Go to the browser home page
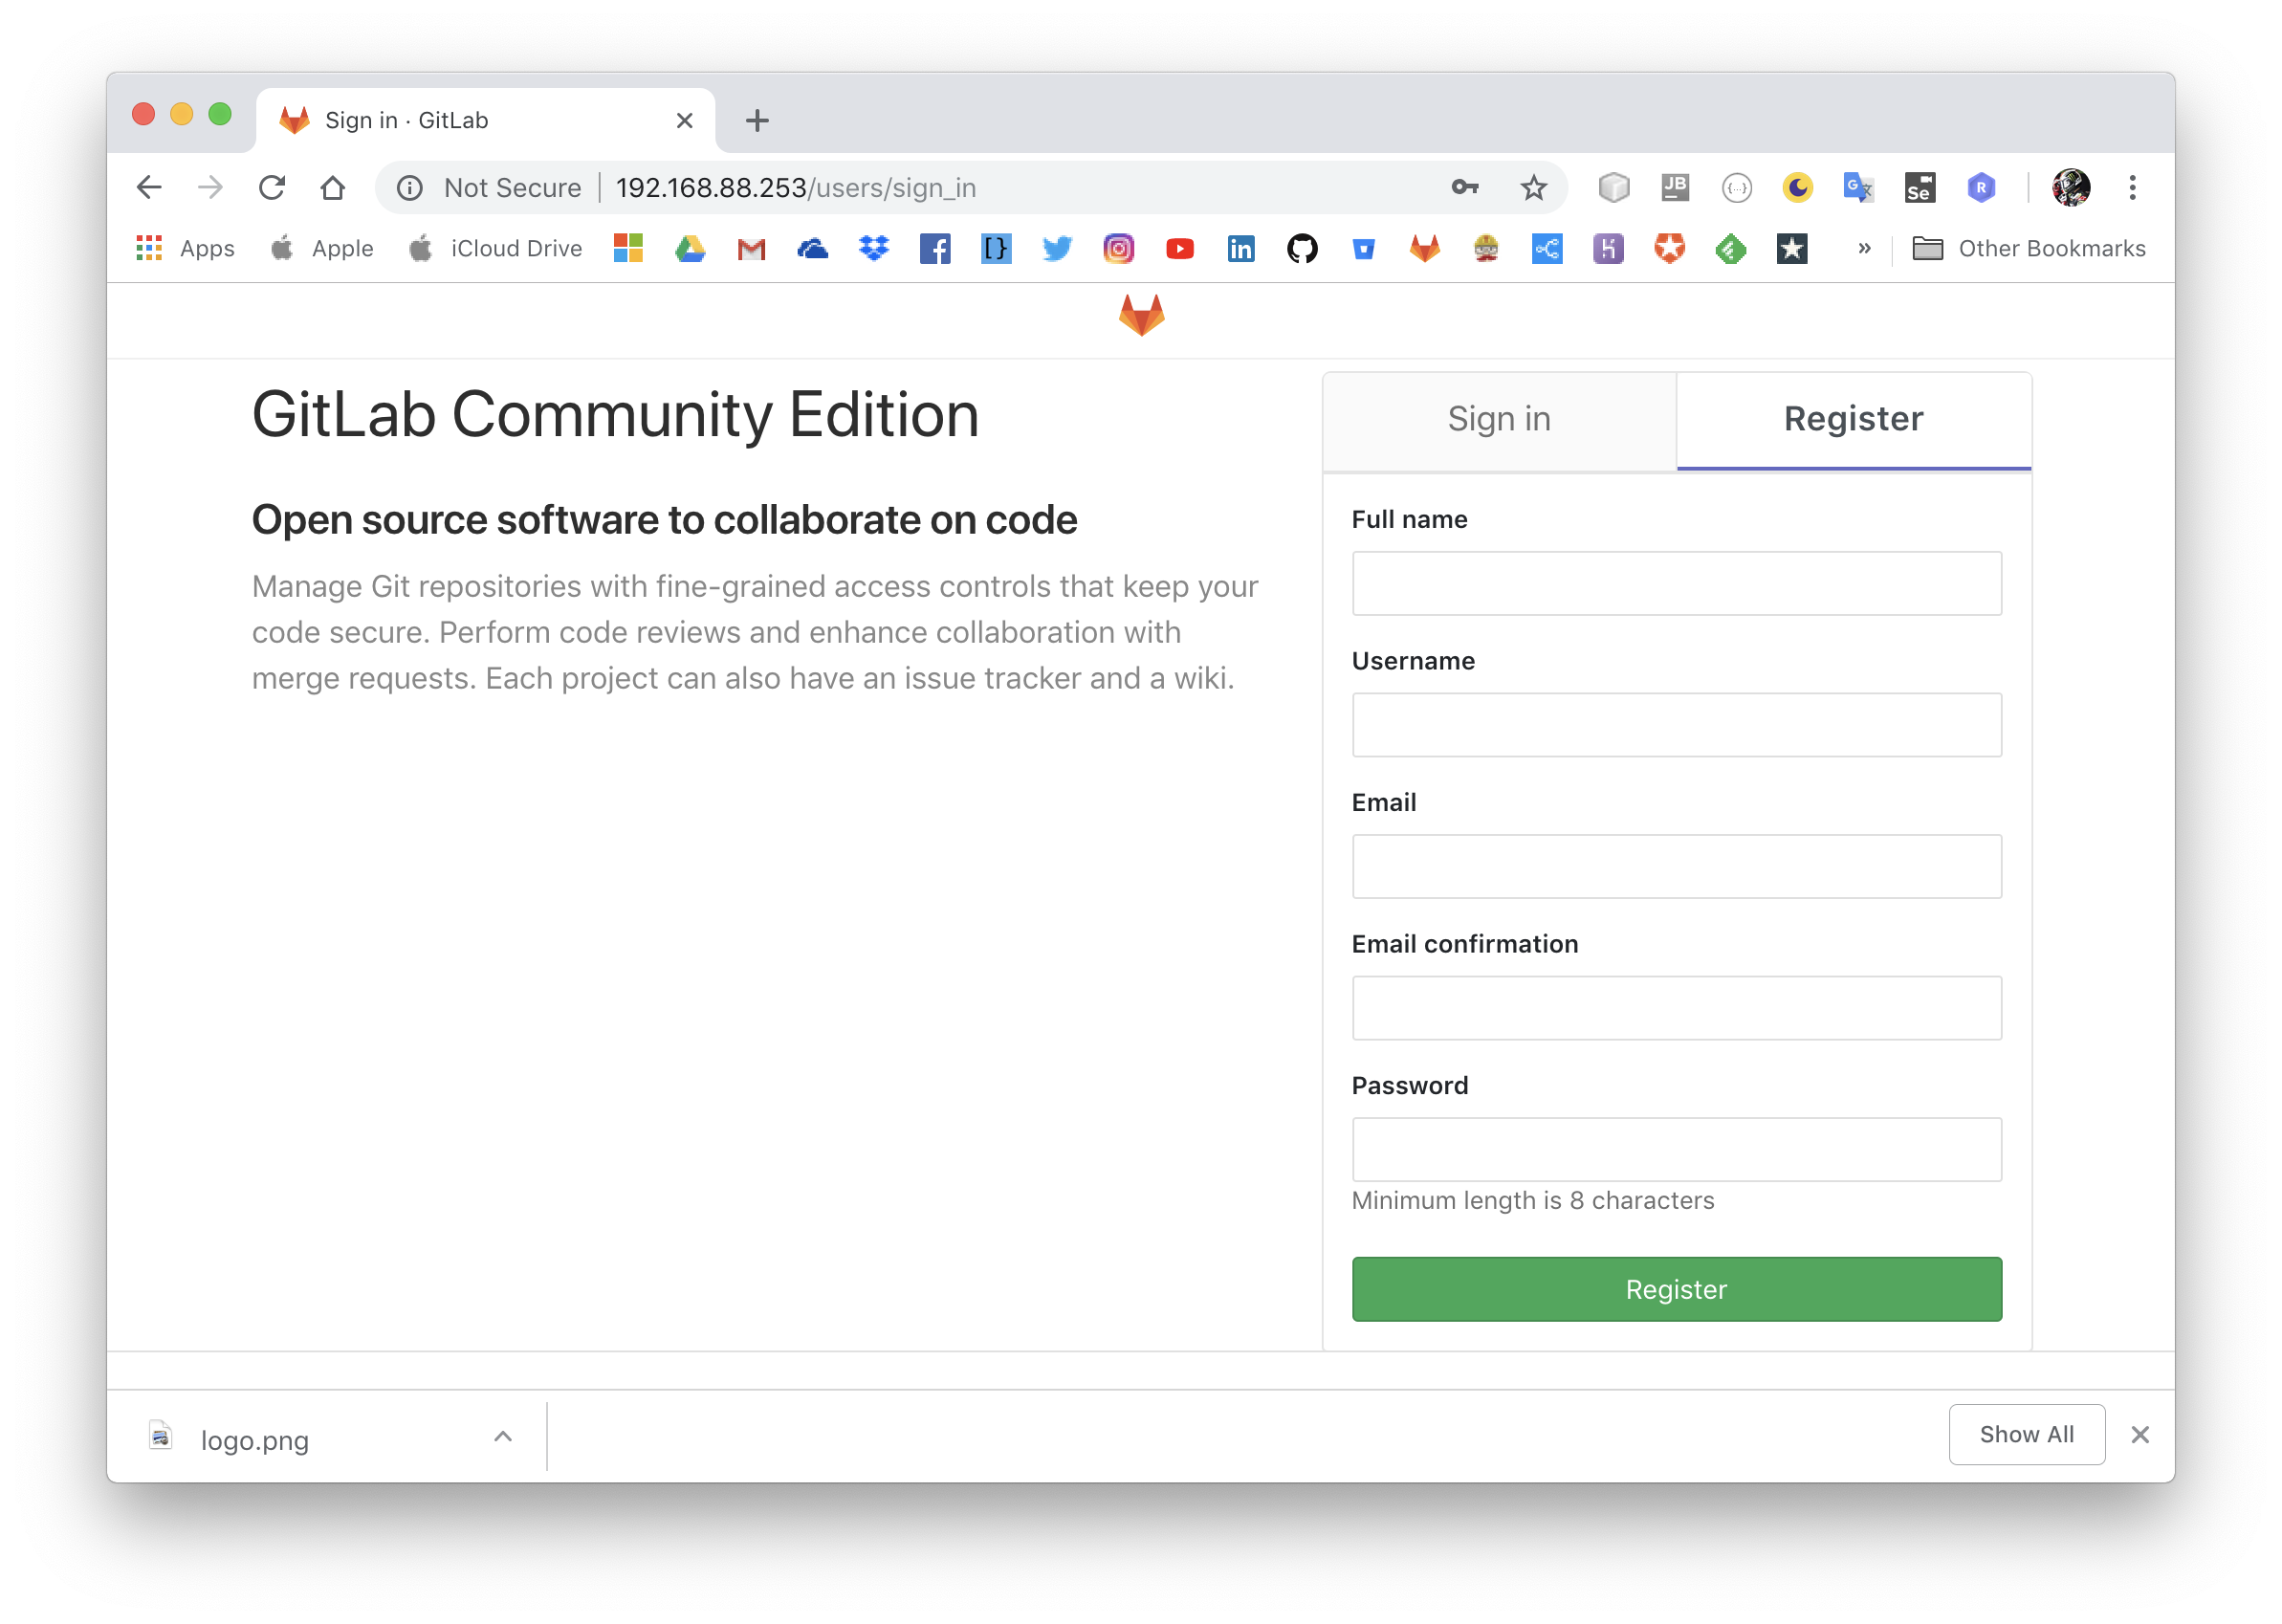The height and width of the screenshot is (1624, 2282). (333, 187)
